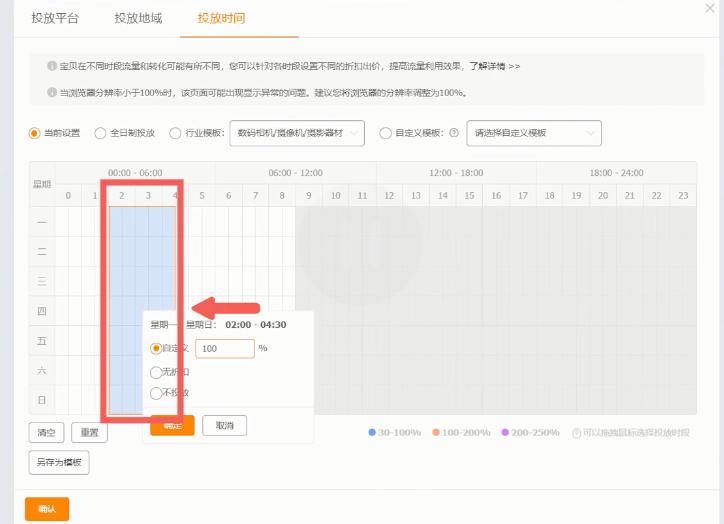Viewport: 724px width, 524px height.
Task: Click the 重置 button
Action: [90, 433]
